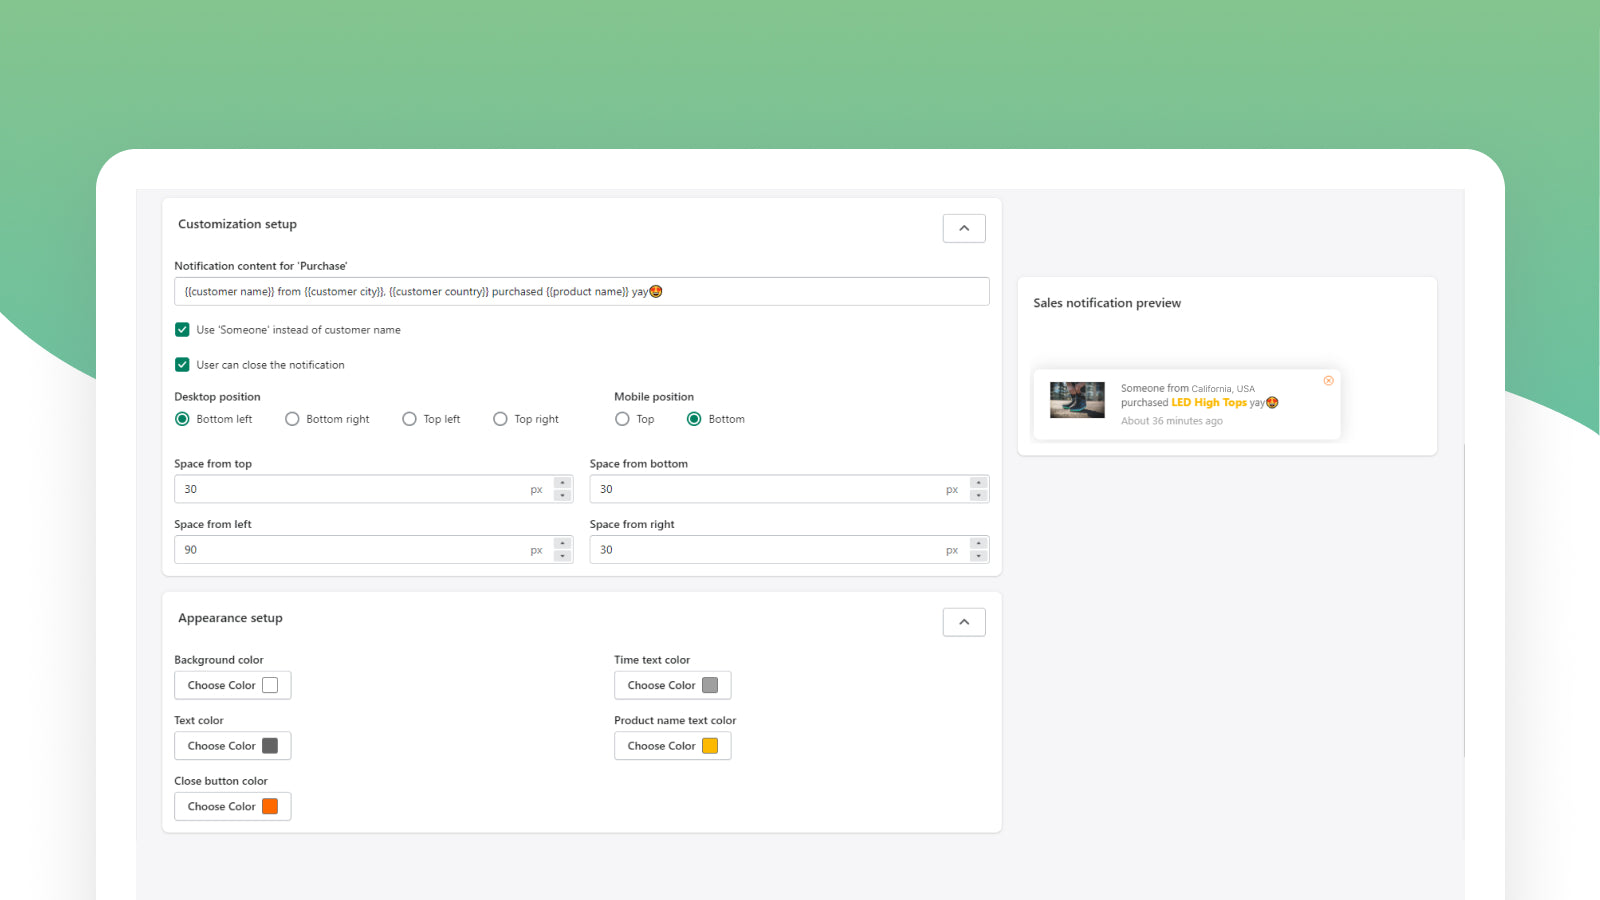The image size is (1600, 900).
Task: Click Choose Color under Time text color
Action: 672,685
